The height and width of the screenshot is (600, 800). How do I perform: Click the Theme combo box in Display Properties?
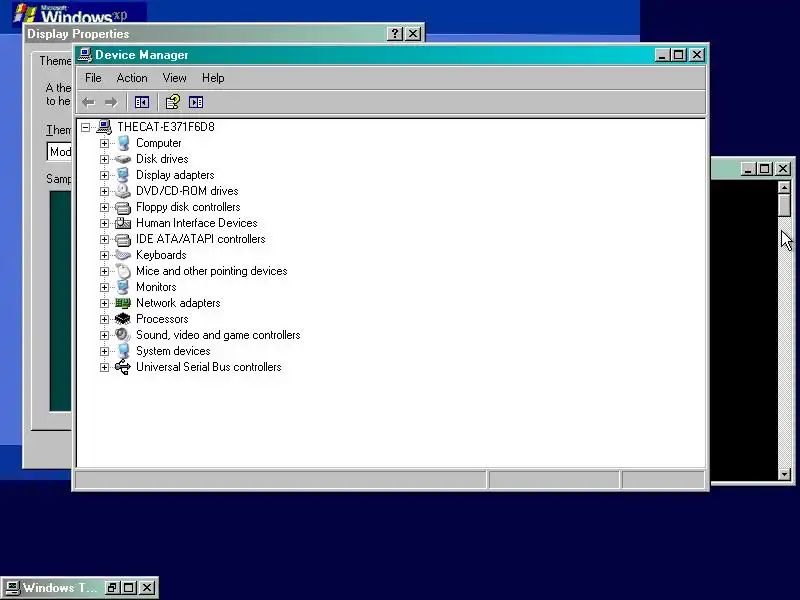(60, 152)
